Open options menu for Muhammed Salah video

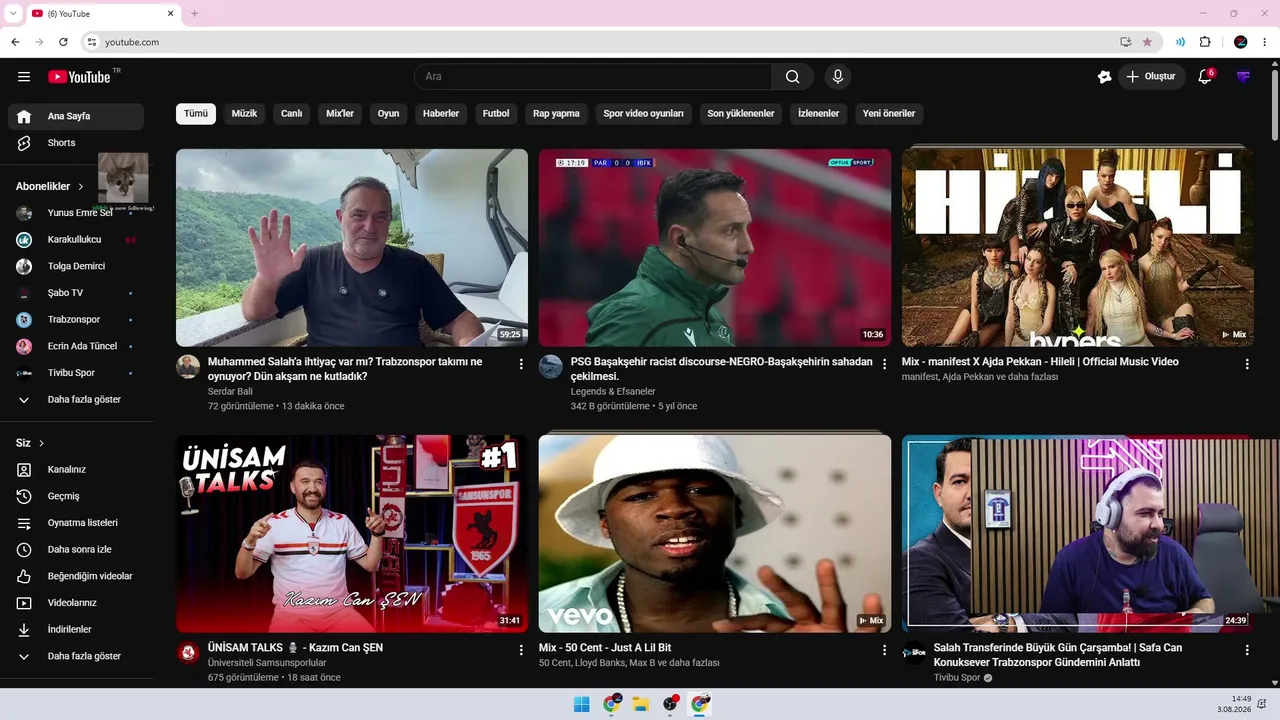[x=521, y=364]
